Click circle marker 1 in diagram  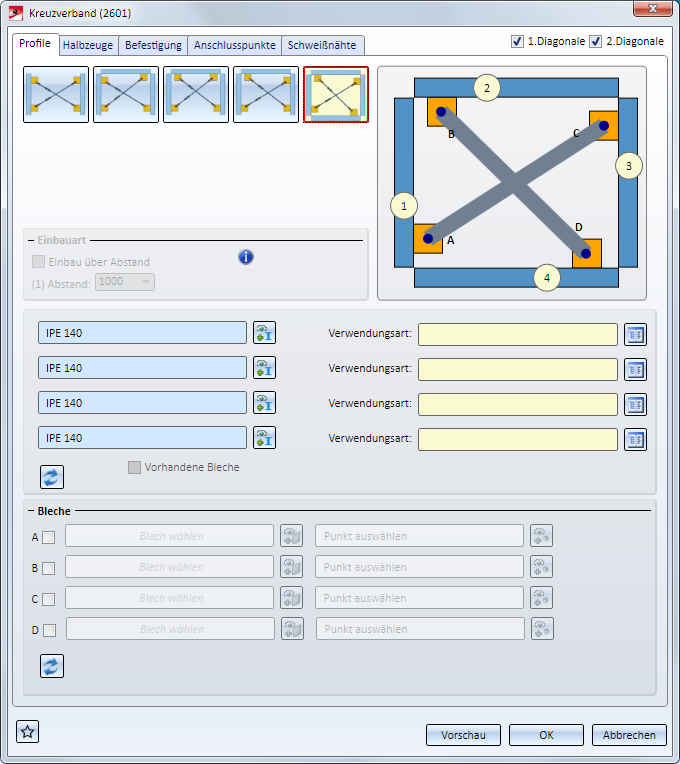pos(404,206)
